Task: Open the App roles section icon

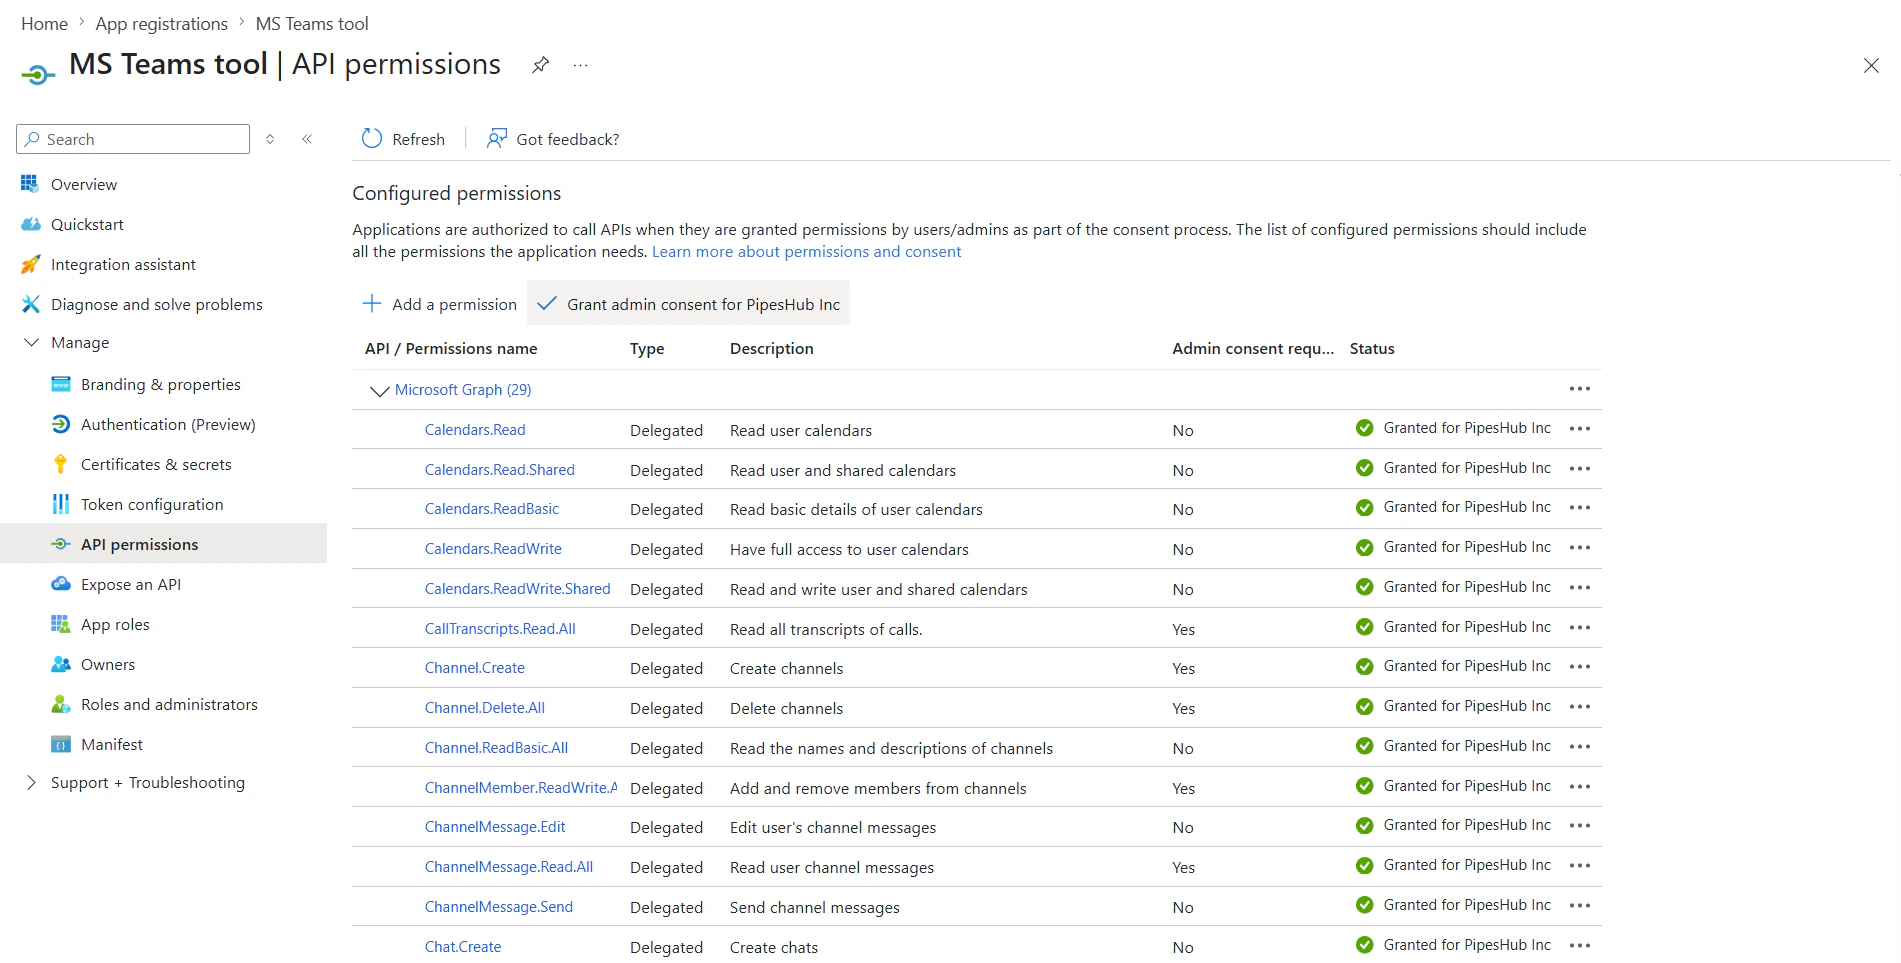Action: point(60,624)
